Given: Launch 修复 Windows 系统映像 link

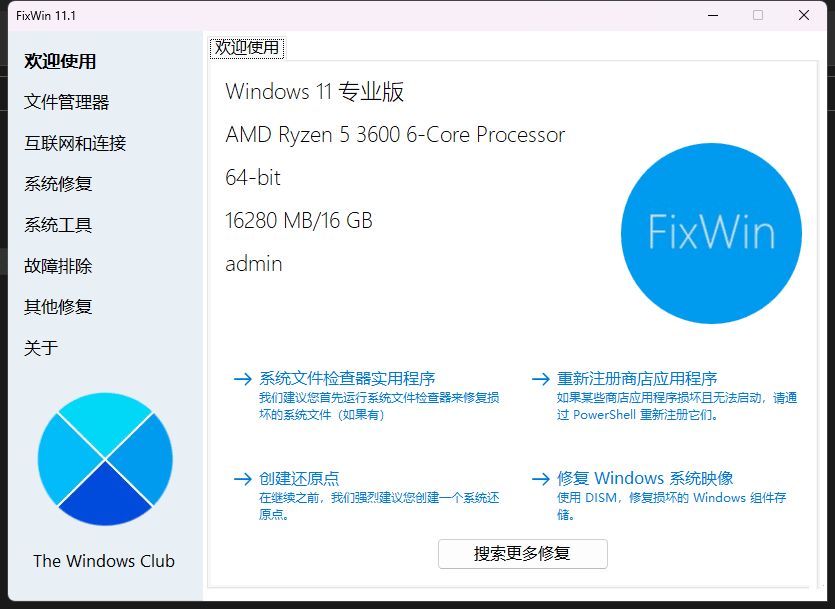Looking at the screenshot, I should click(x=645, y=478).
